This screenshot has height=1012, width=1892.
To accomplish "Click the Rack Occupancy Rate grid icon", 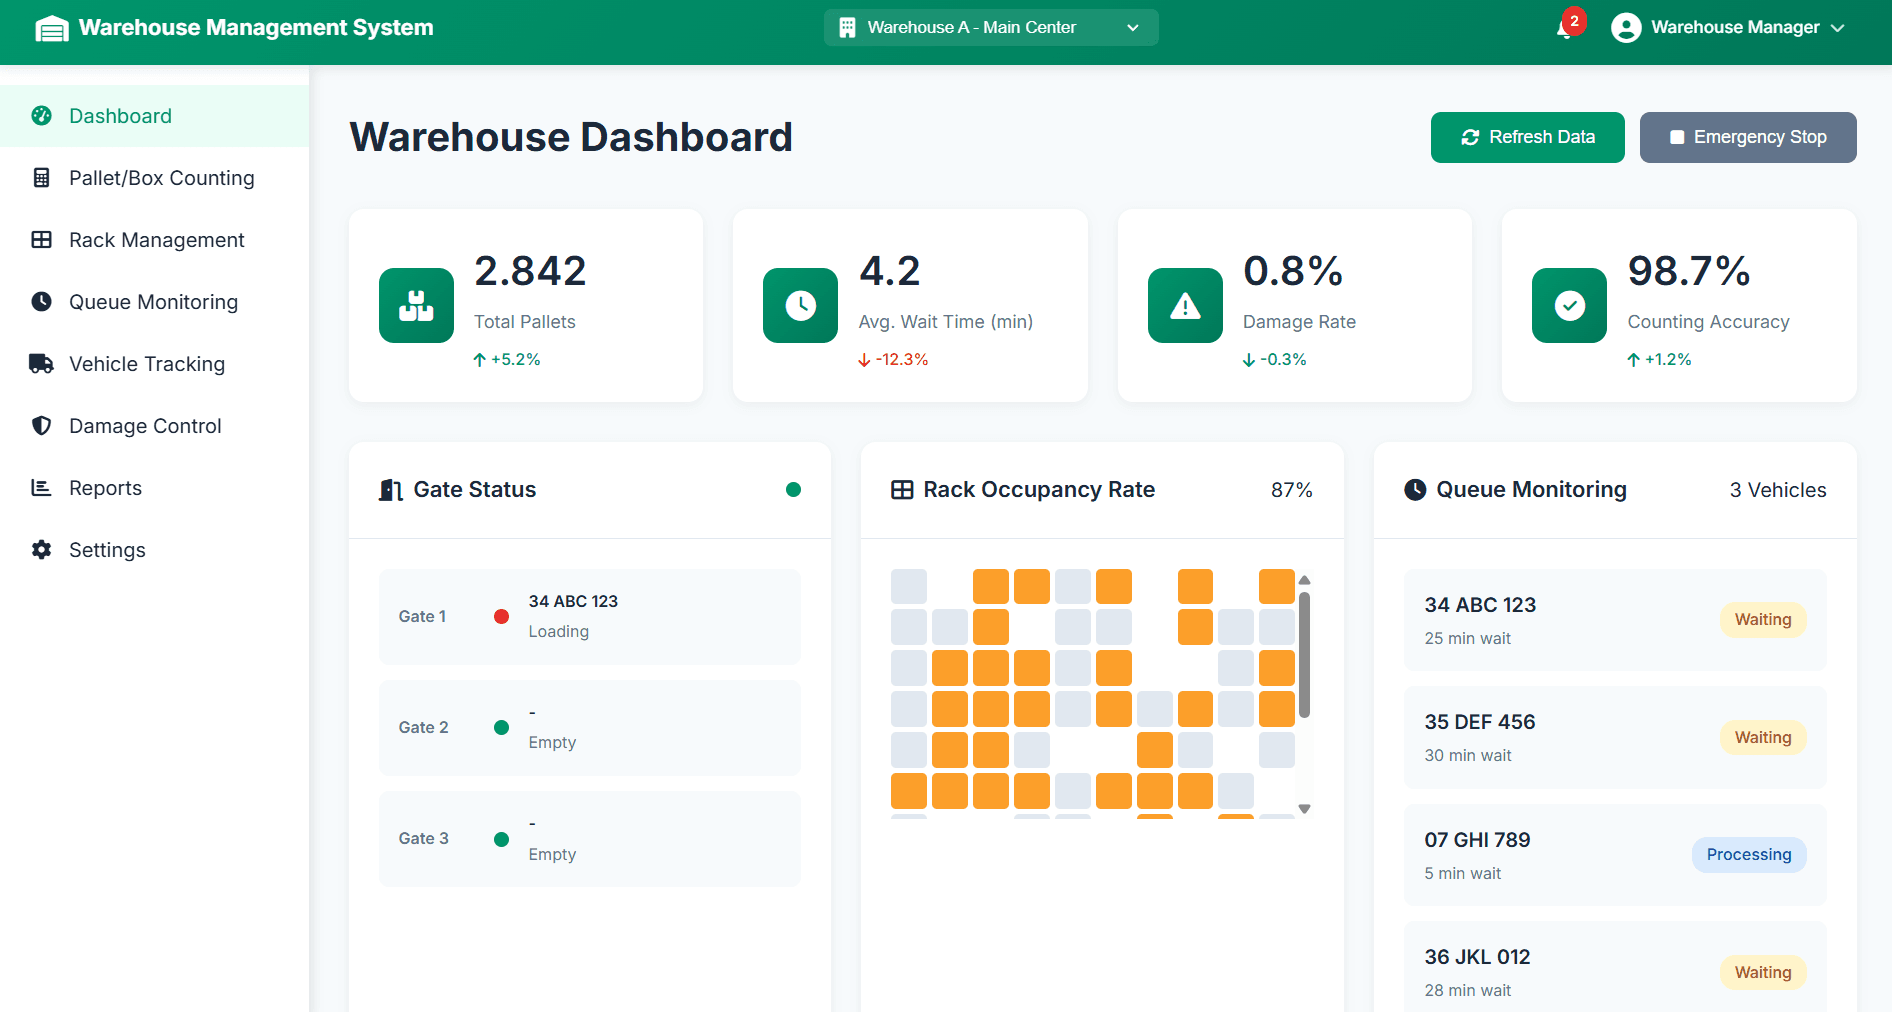I will pos(902,490).
